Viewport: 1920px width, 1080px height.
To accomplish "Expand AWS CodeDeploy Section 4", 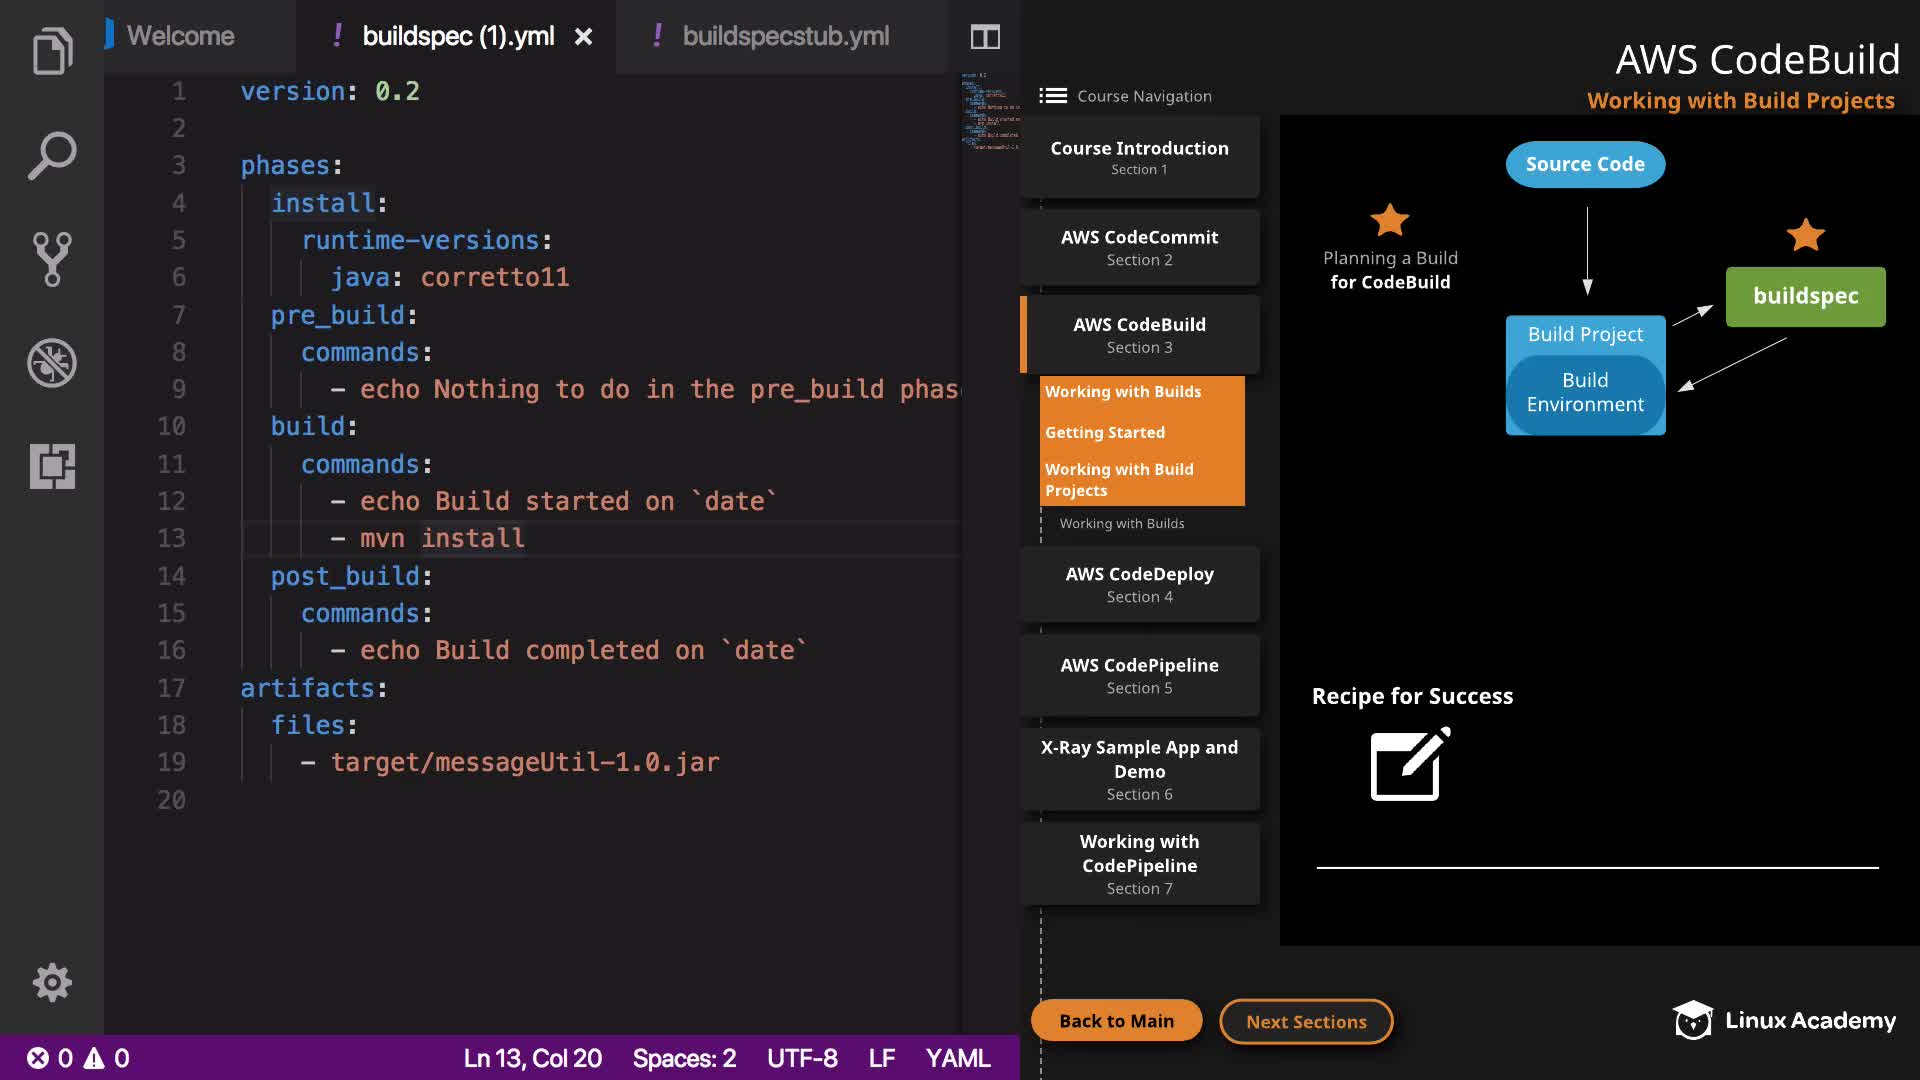I will (1139, 584).
